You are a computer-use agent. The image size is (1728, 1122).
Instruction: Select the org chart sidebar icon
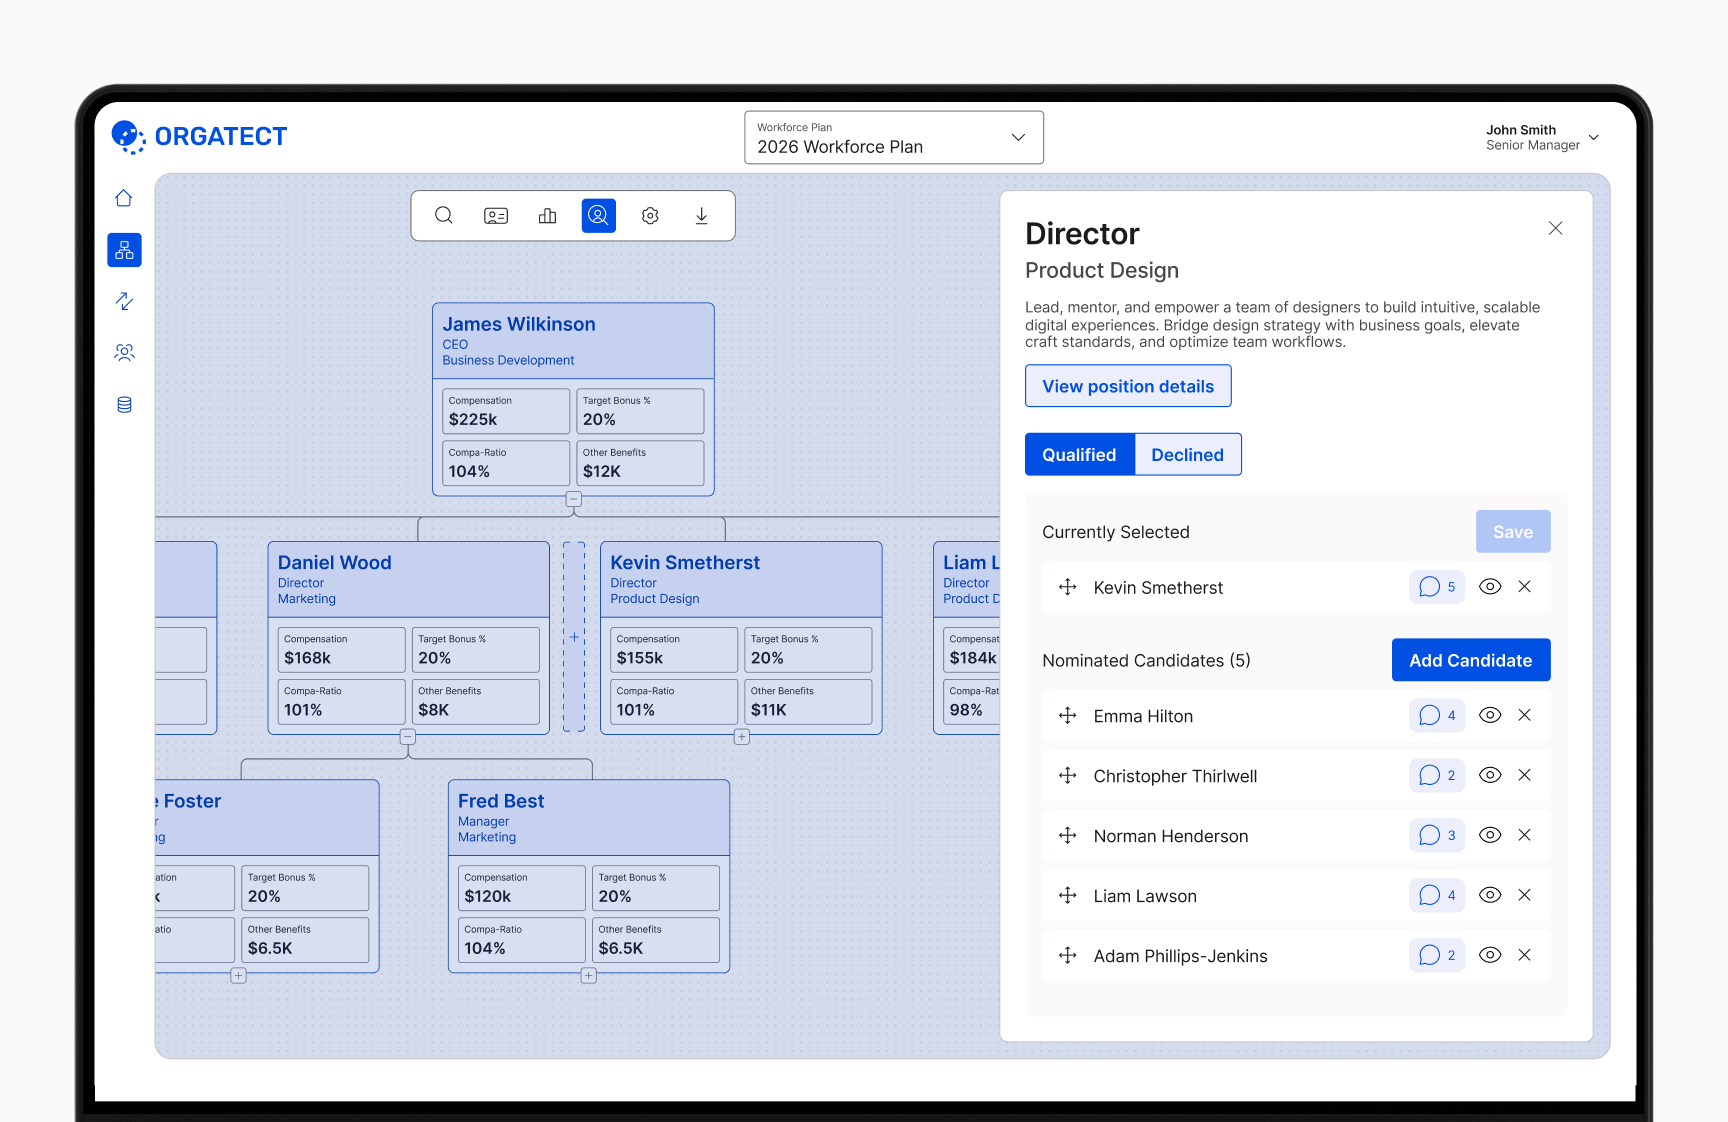point(124,250)
